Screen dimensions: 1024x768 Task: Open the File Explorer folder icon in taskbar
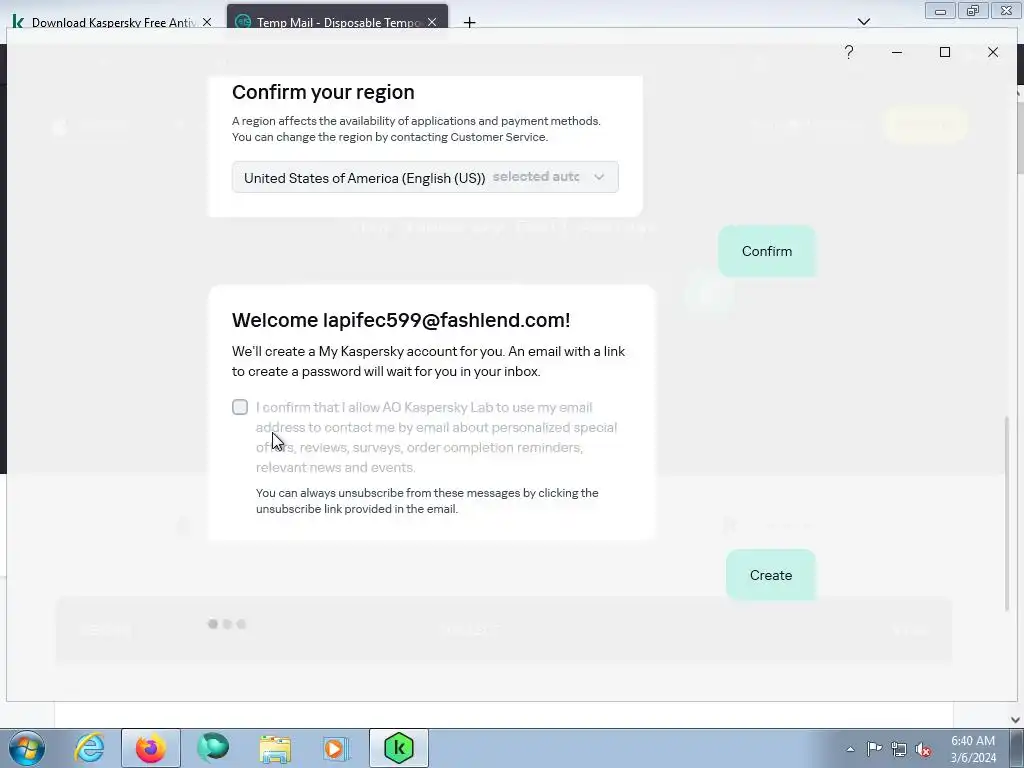pyautogui.click(x=275, y=748)
